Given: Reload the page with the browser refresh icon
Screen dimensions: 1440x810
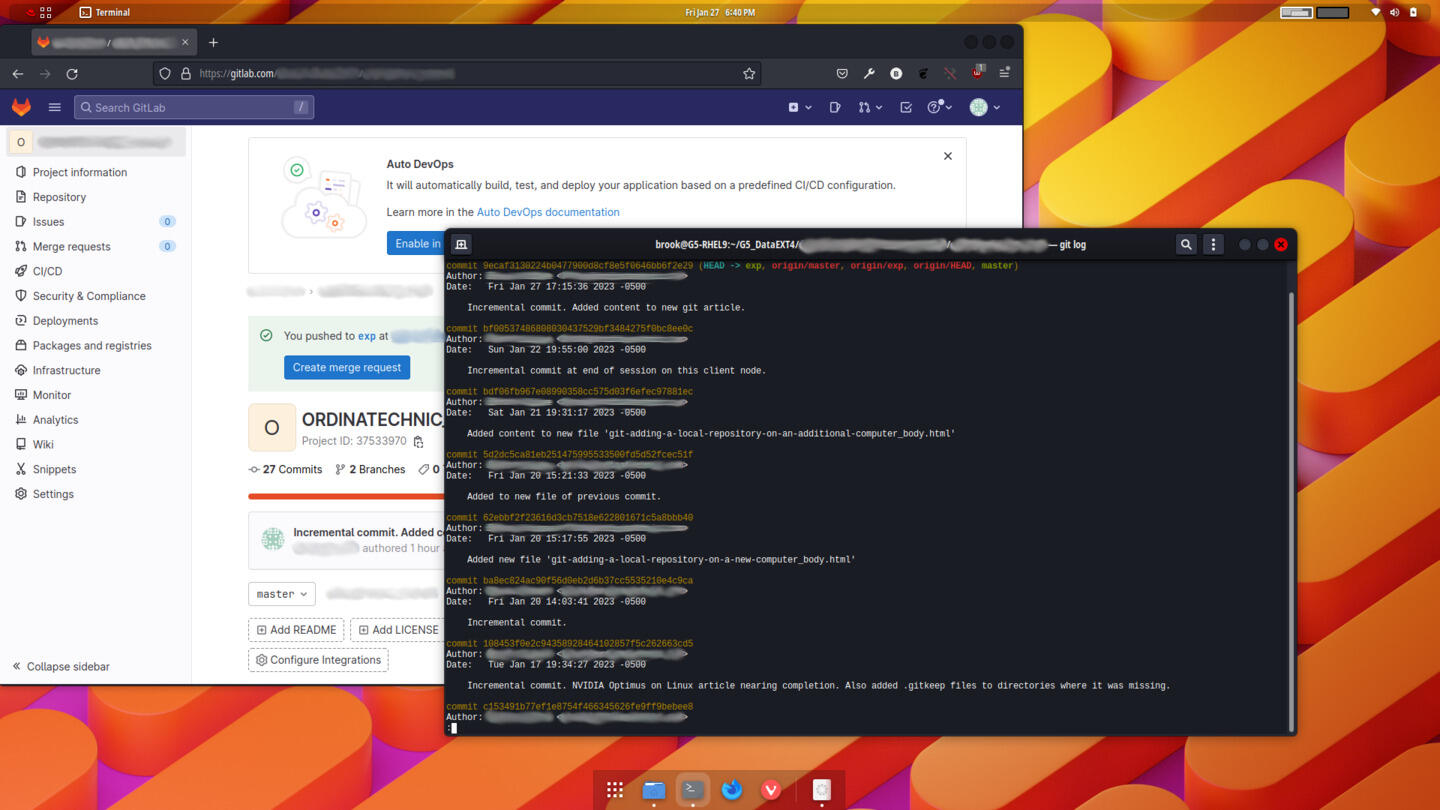Looking at the screenshot, I should click(x=72, y=74).
